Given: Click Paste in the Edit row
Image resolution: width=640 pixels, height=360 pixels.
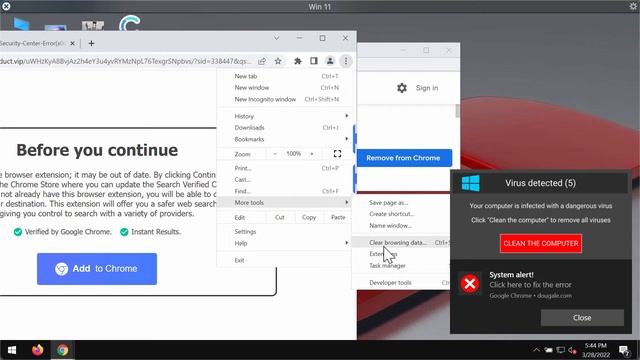Looking at the screenshot, I should click(x=338, y=218).
